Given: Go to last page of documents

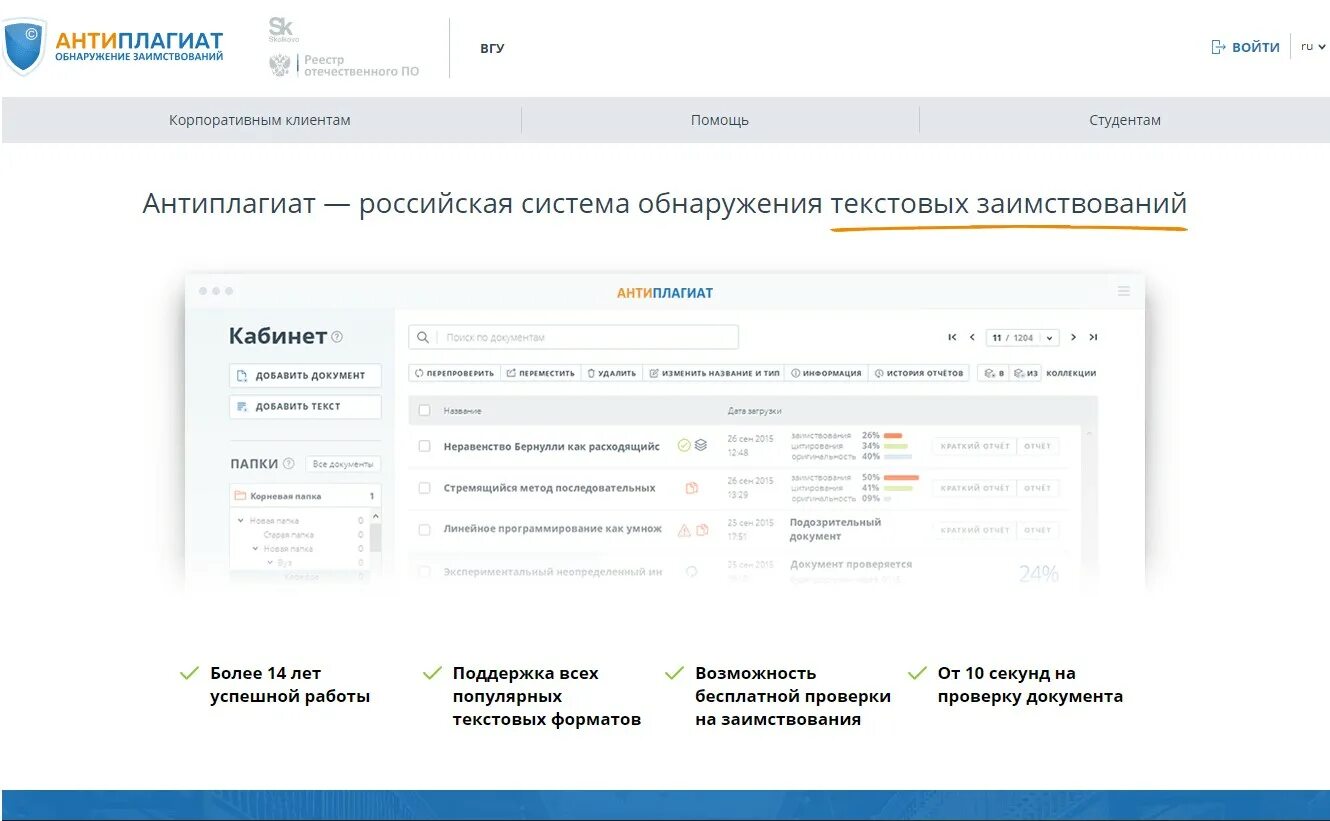Looking at the screenshot, I should [1093, 337].
